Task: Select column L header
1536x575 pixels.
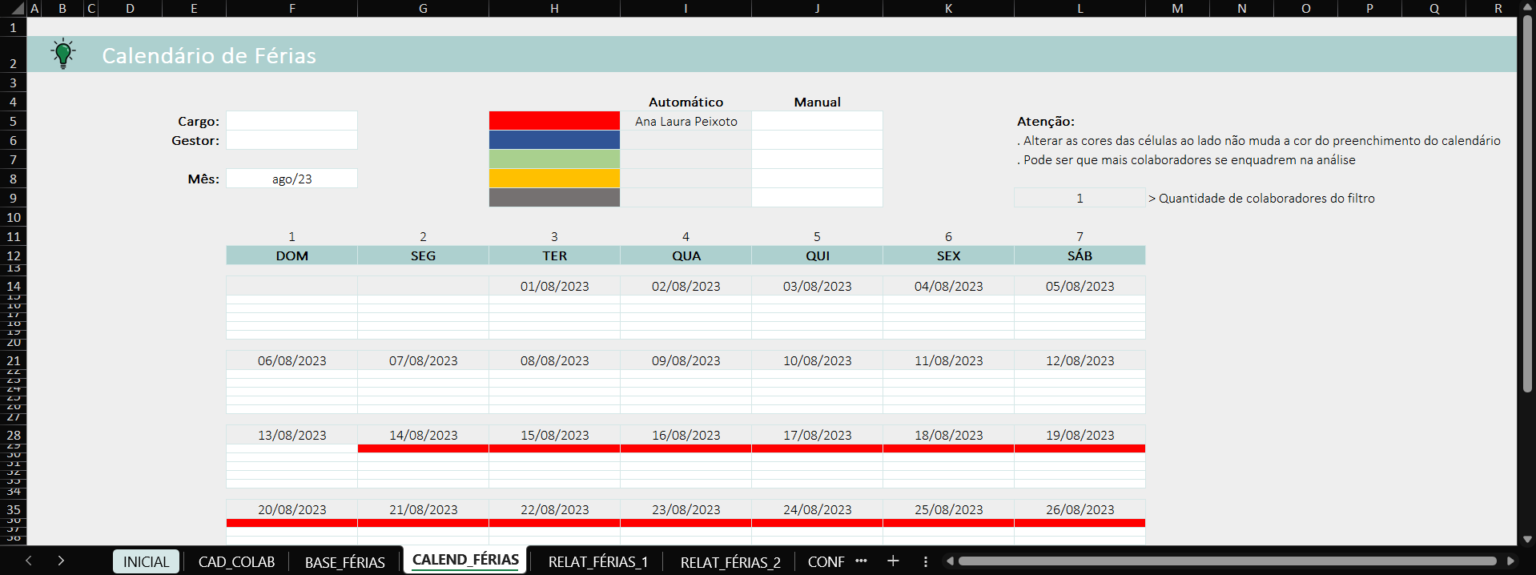Action: (x=1080, y=8)
